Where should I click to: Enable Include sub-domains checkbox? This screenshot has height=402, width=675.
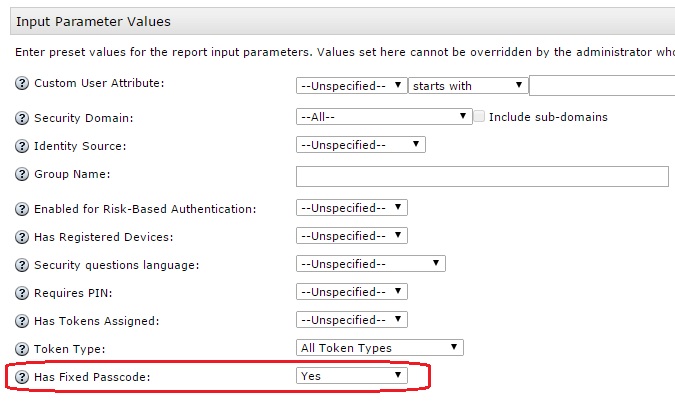tap(480, 117)
